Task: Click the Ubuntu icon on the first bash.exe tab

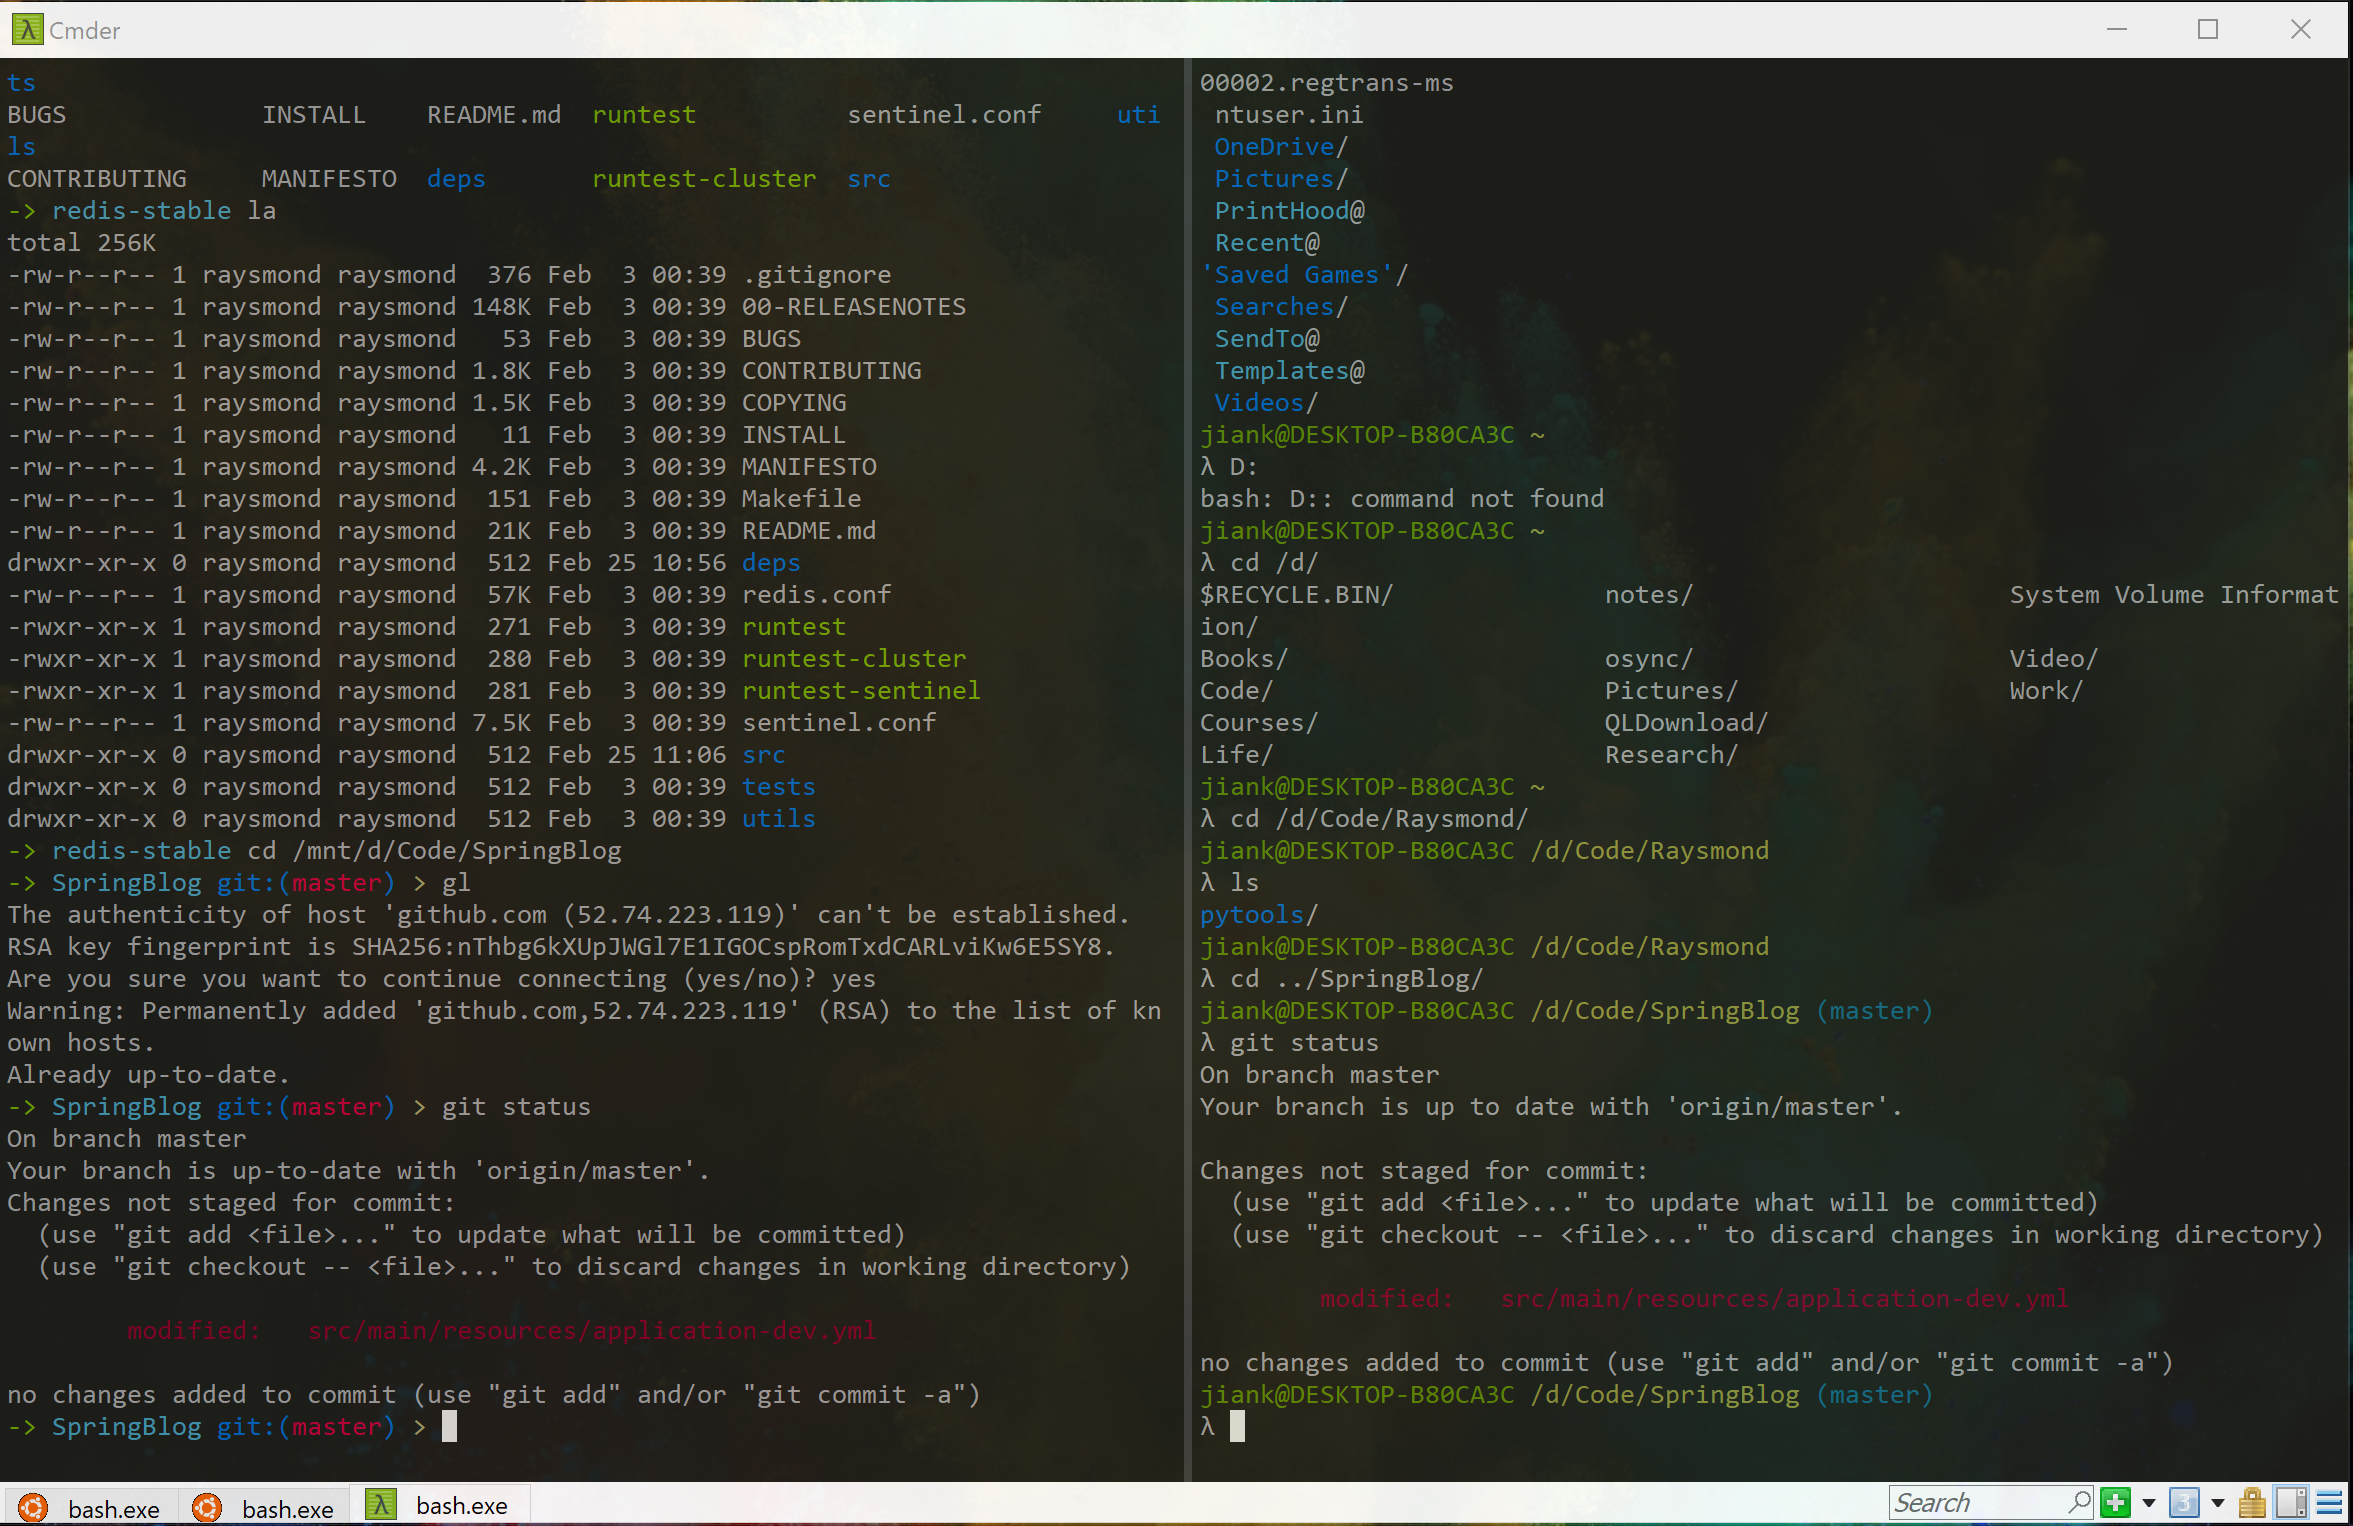Action: (x=33, y=1505)
